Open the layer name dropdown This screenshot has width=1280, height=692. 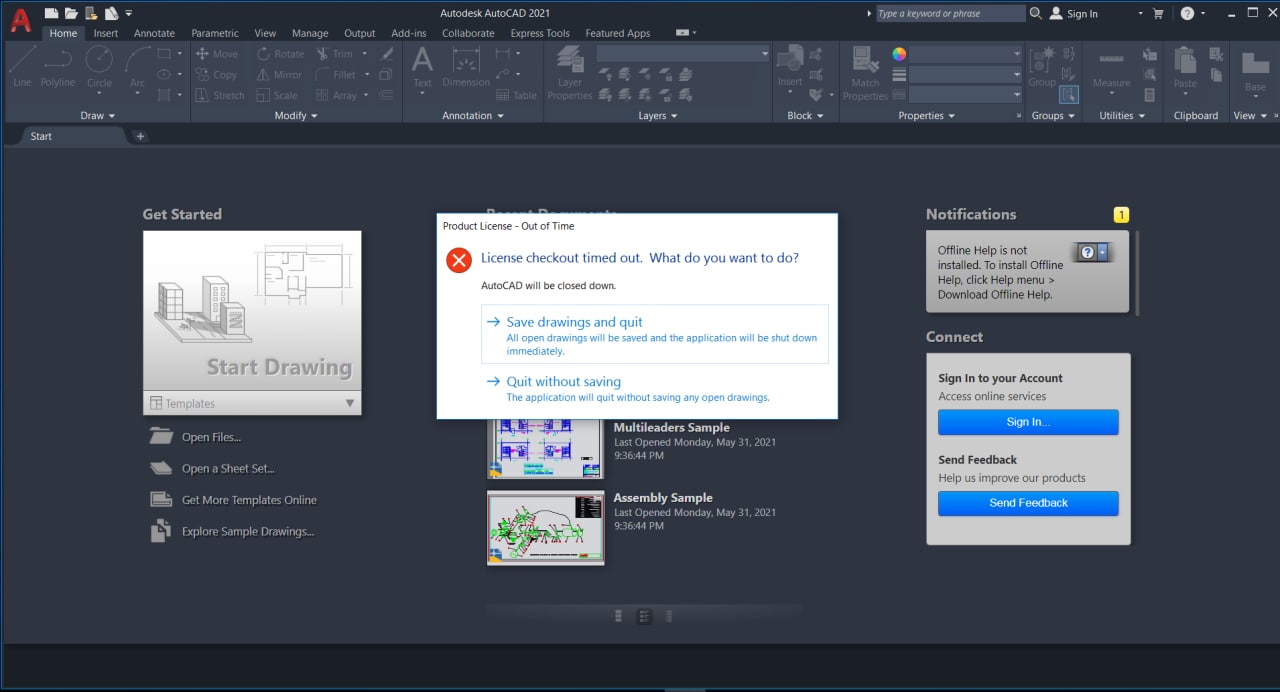click(x=684, y=54)
